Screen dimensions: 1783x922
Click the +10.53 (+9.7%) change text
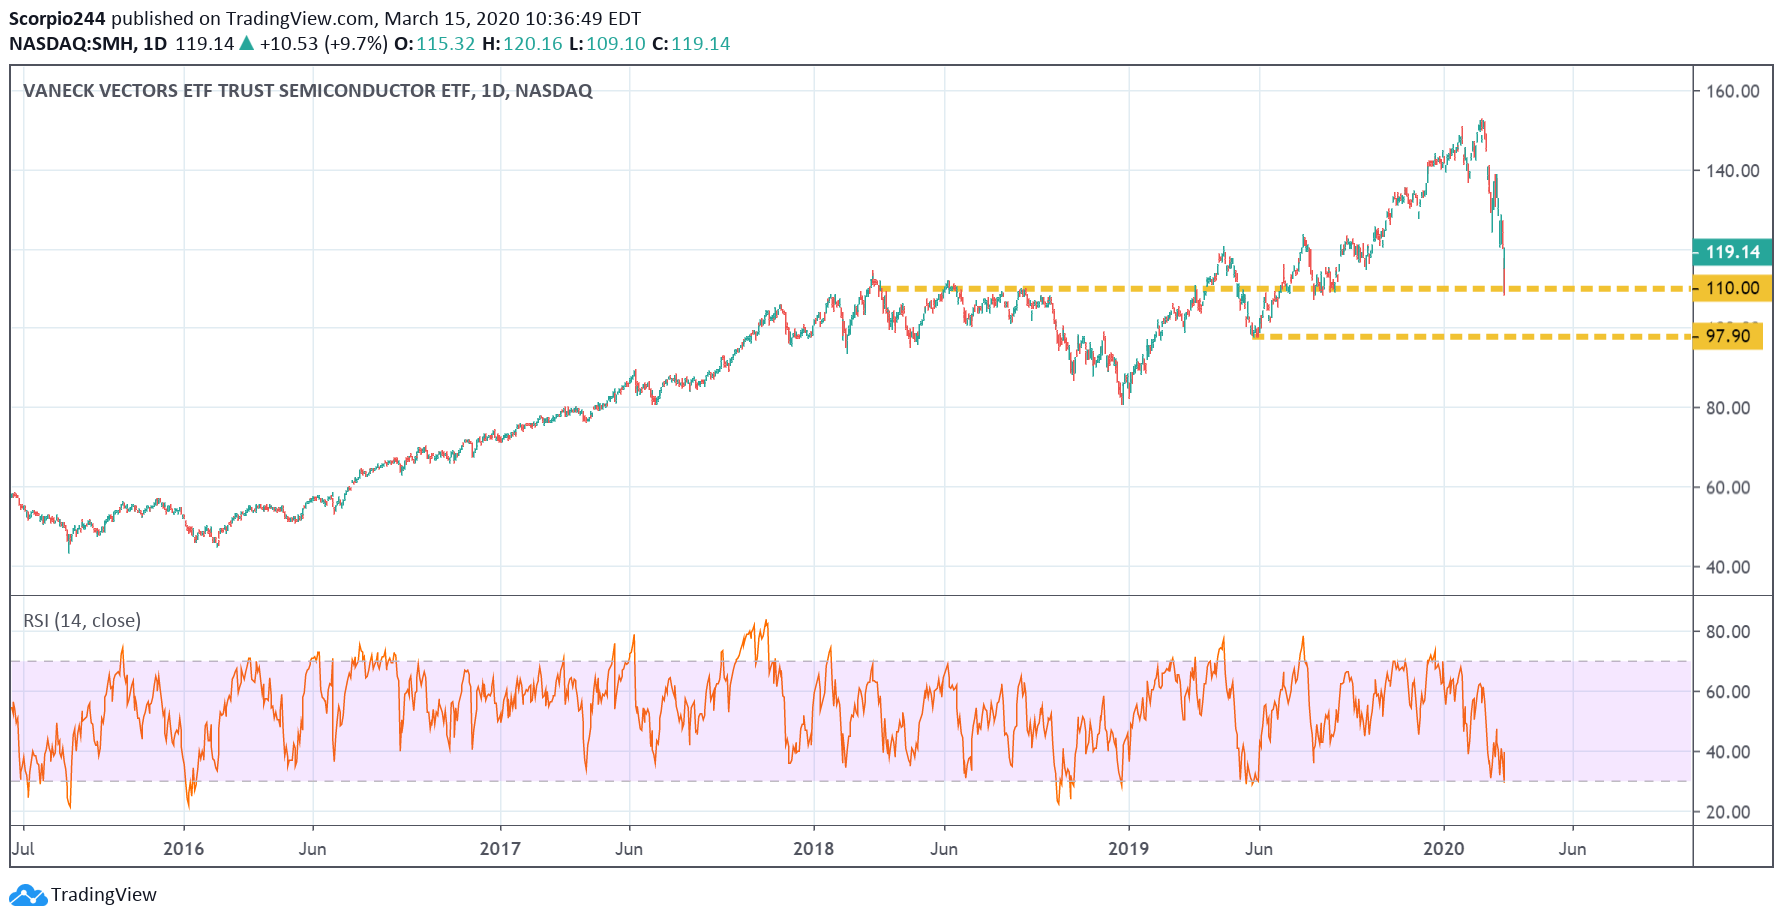323,44
